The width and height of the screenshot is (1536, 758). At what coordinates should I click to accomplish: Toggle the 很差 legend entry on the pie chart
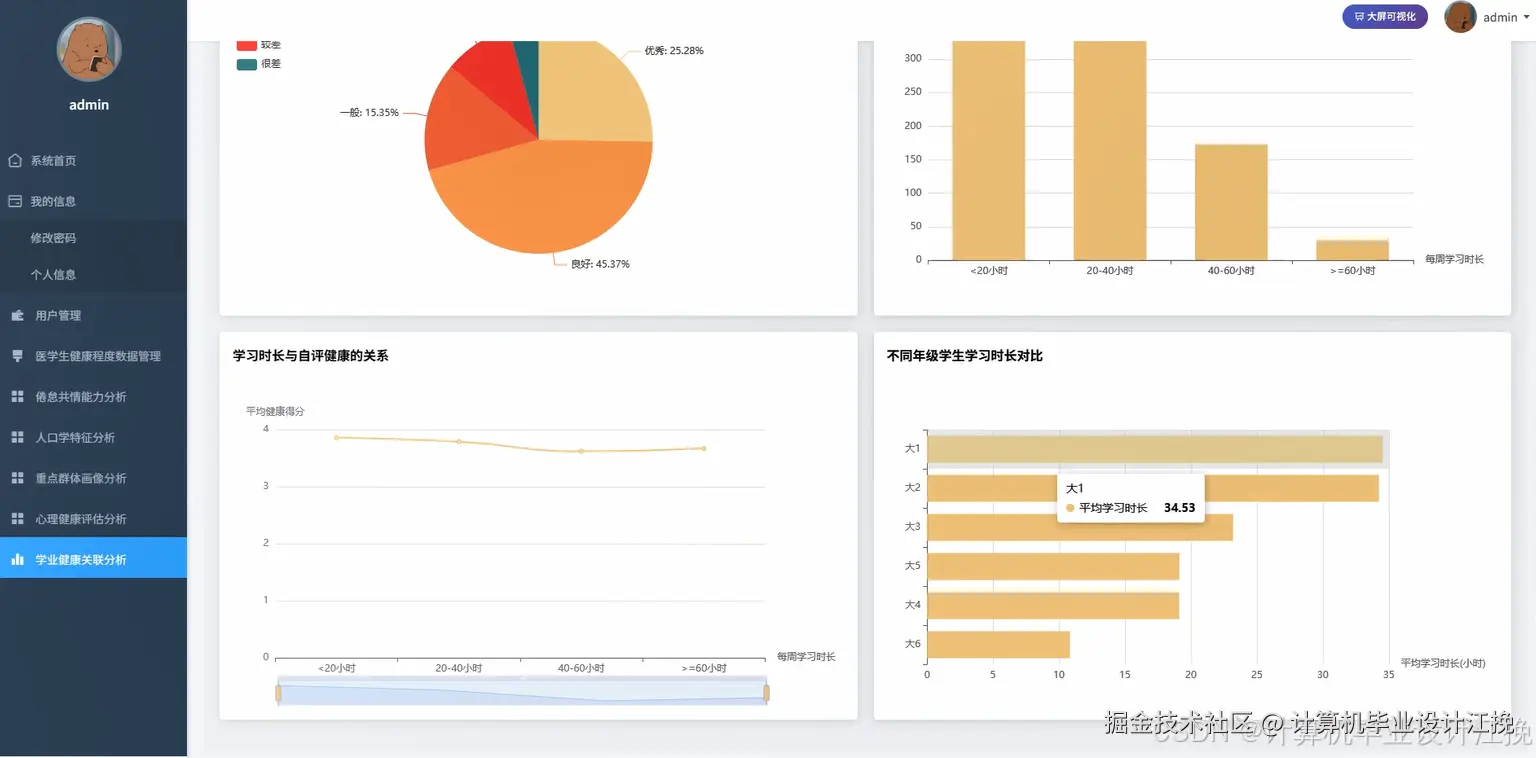pos(259,64)
